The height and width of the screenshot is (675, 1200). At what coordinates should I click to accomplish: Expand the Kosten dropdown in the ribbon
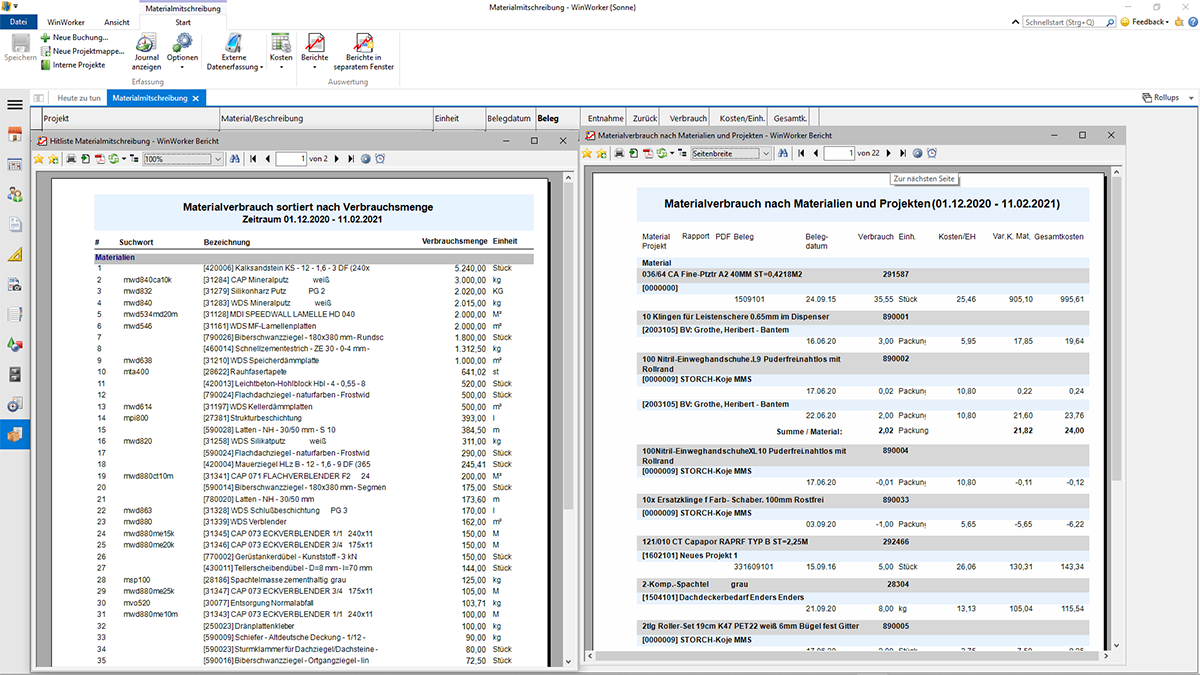tap(281, 58)
